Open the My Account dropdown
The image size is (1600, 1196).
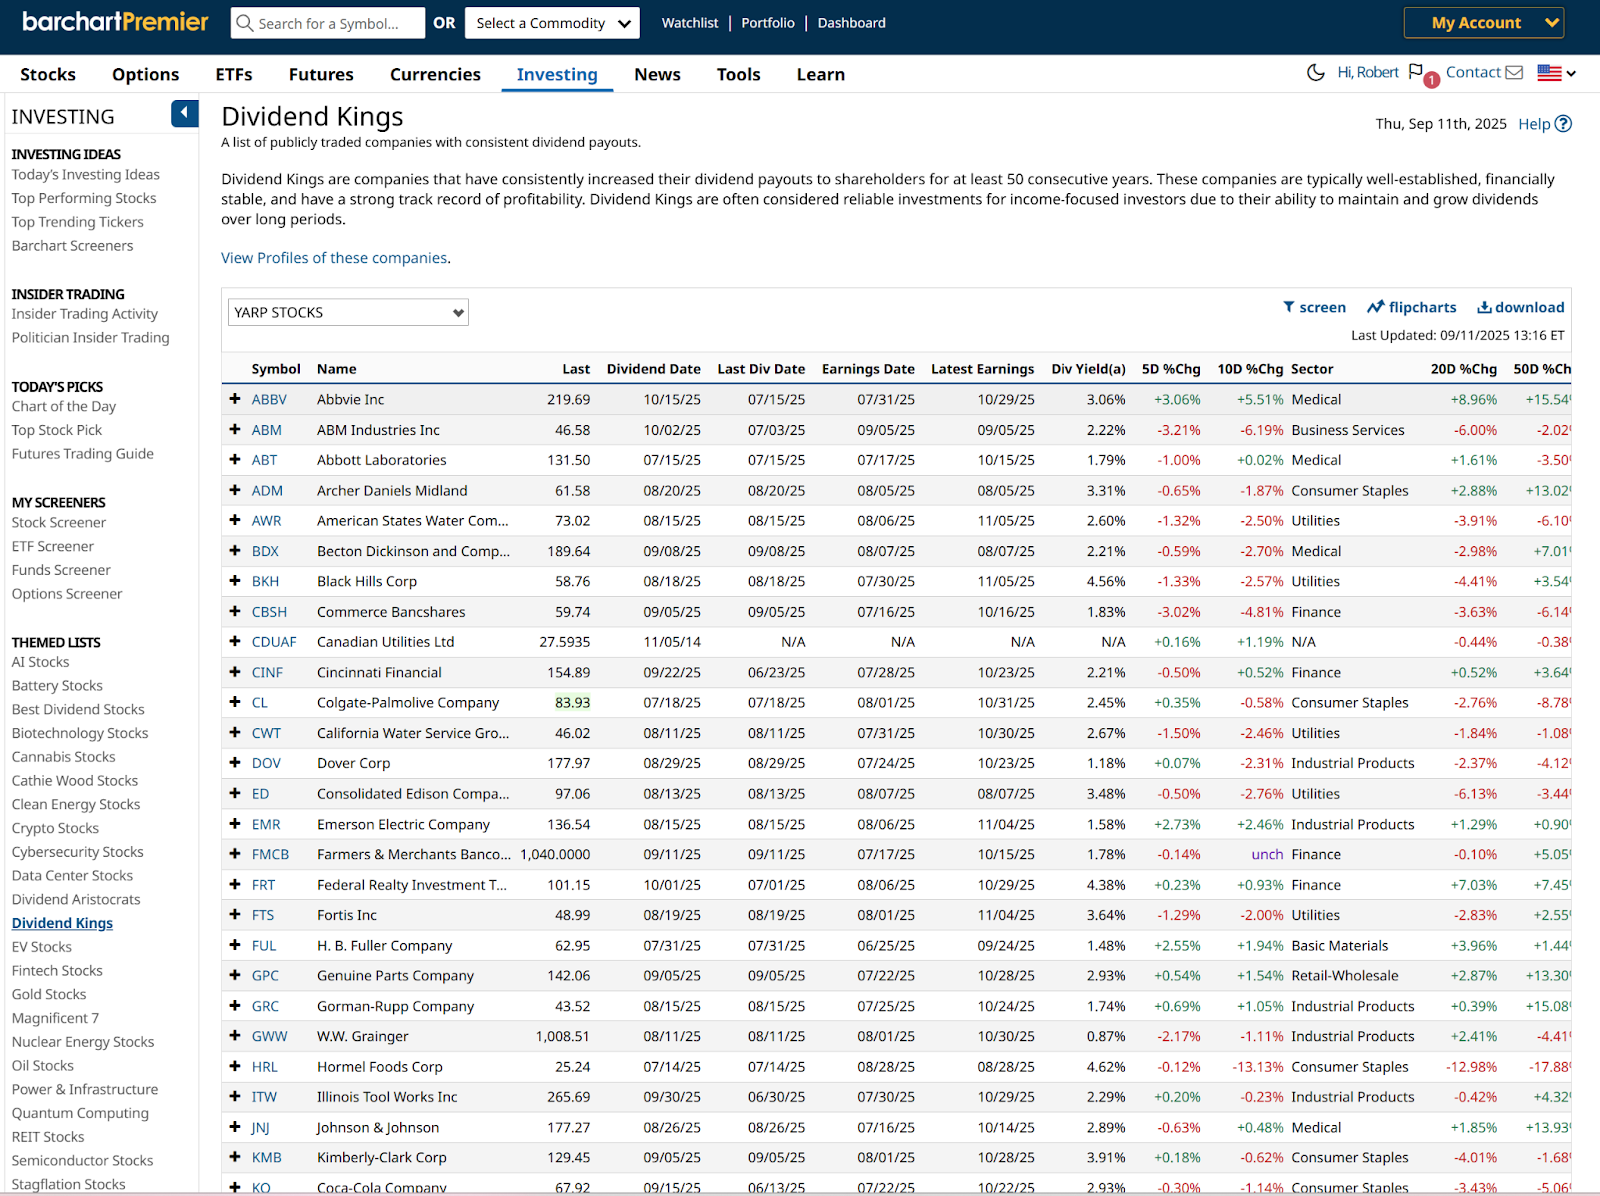pos(1484,23)
